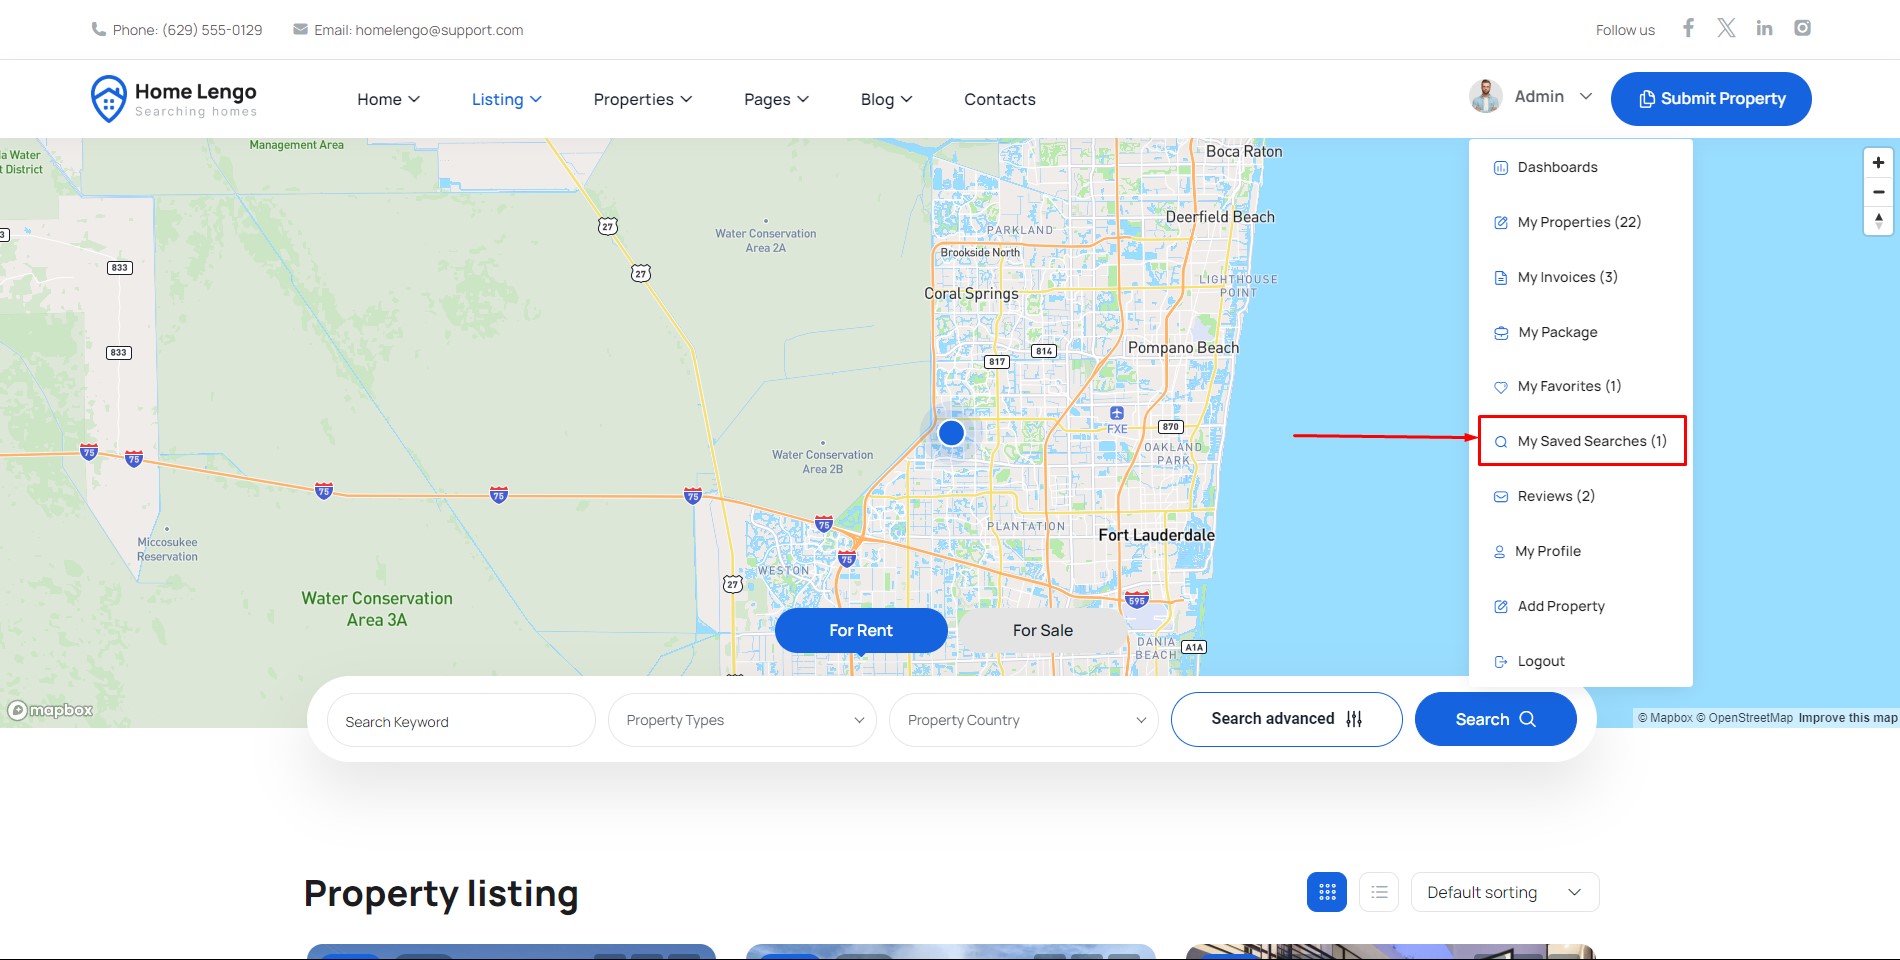This screenshot has height=960, width=1900.
Task: Open the X (Twitter) social icon
Action: (x=1726, y=28)
